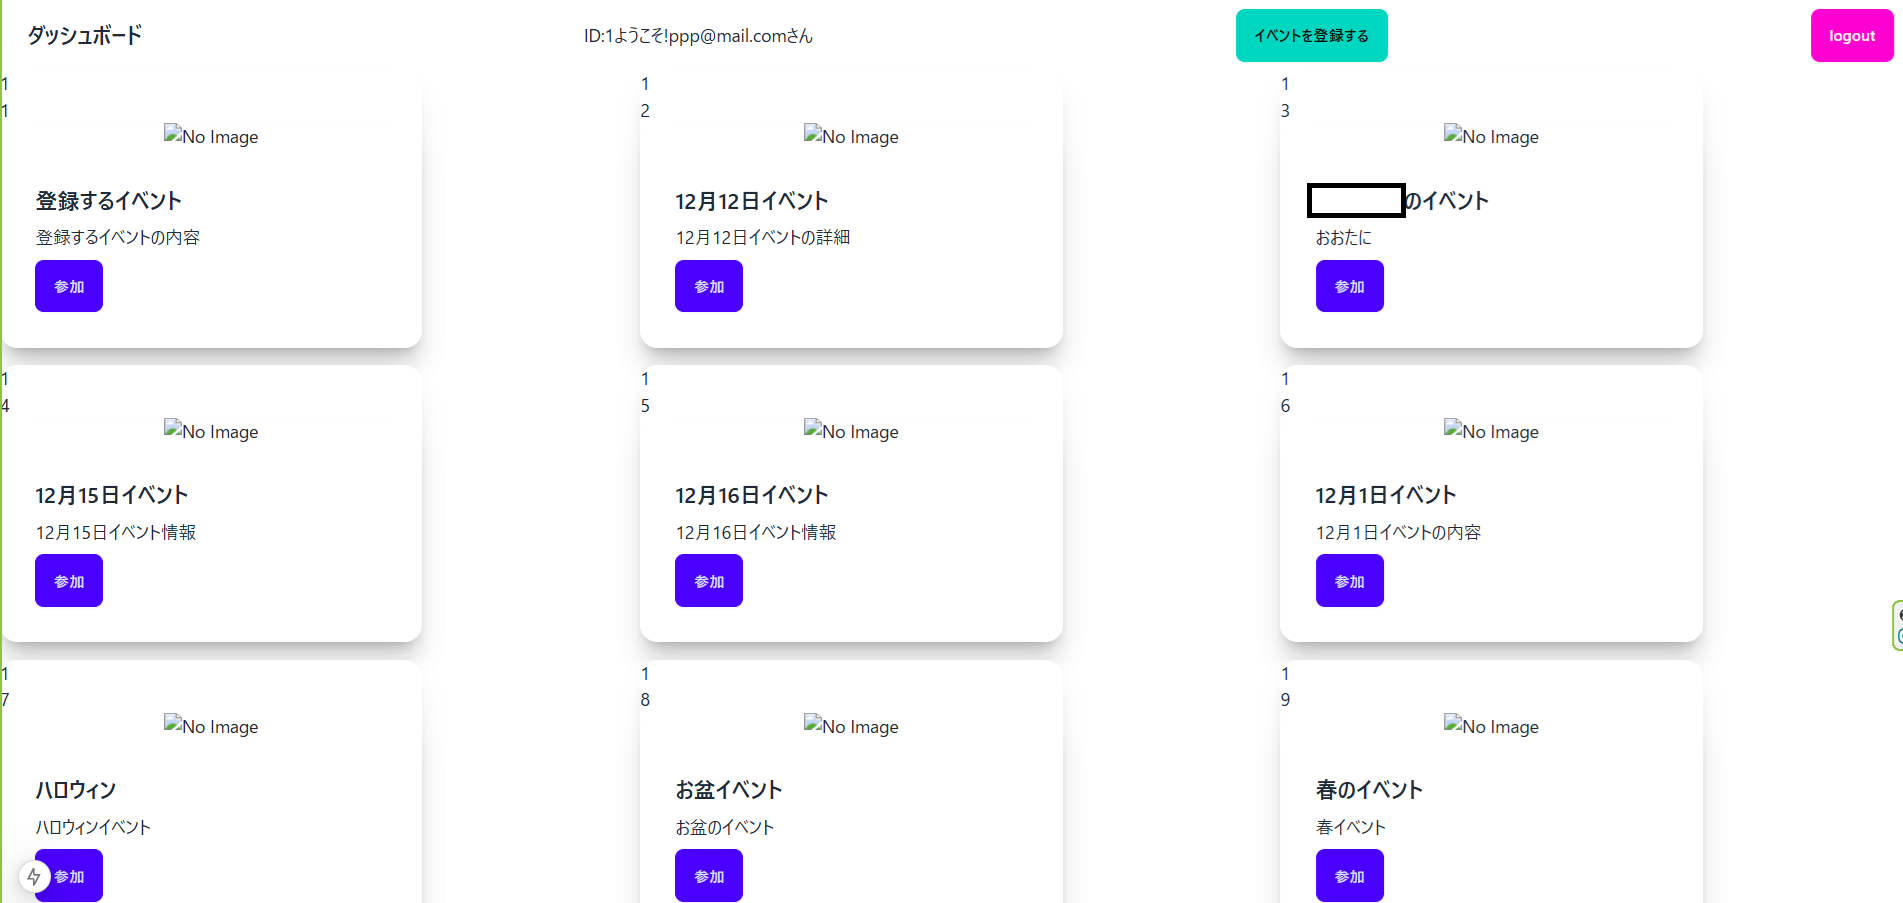
Task: Click the No Image thumbnail on 12月12日イベント card
Action: click(x=851, y=136)
